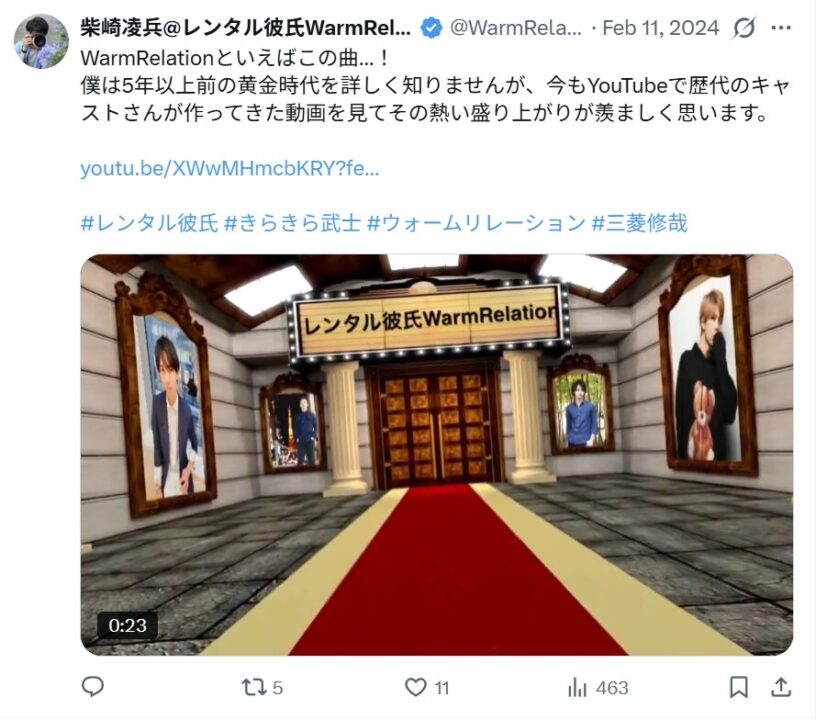Click the Grok explain-post icon
This screenshot has width=816, height=720.
[x=744, y=28]
